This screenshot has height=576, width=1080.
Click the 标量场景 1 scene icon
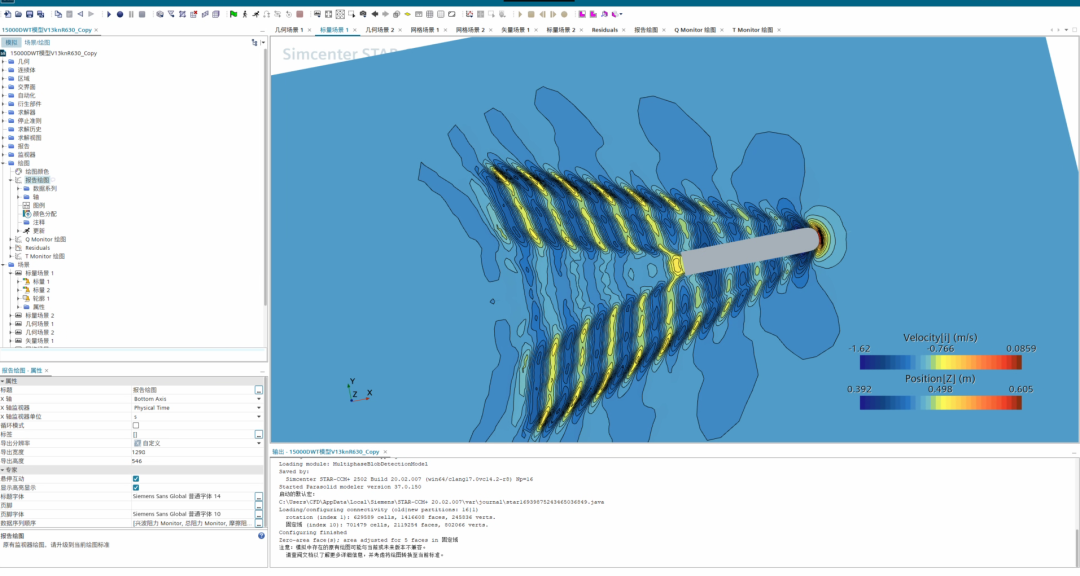[x=19, y=273]
